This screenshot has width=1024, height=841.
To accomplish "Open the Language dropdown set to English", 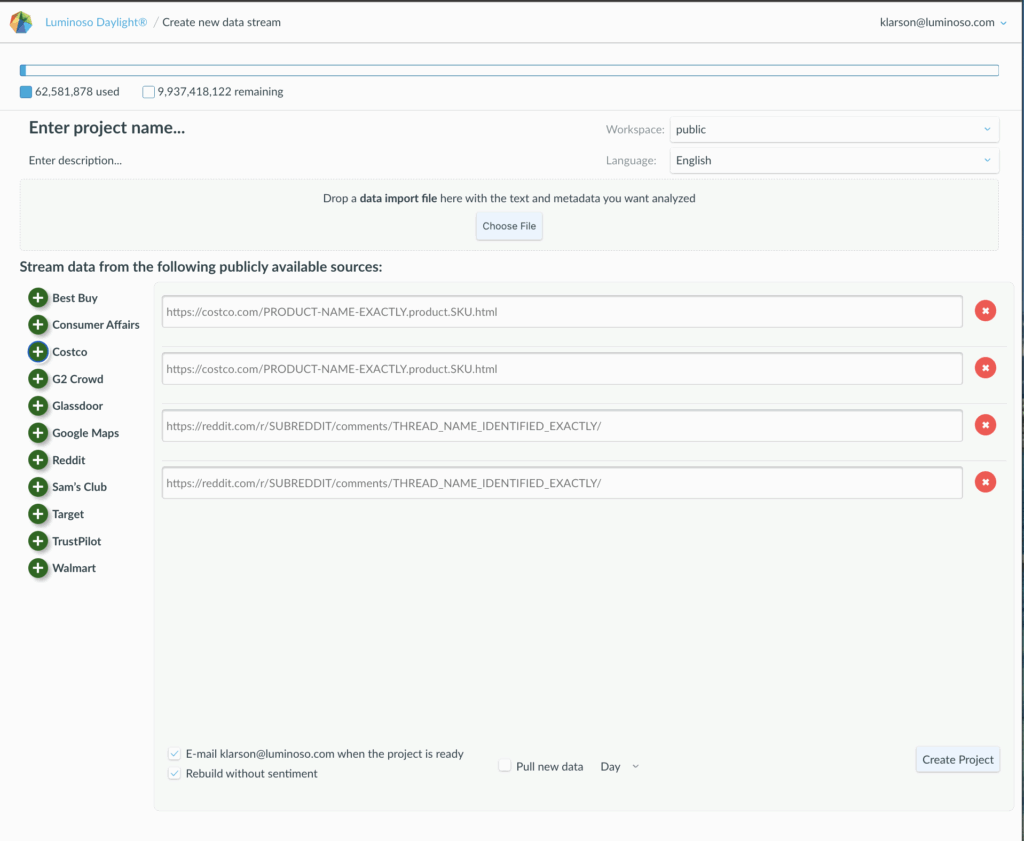I will click(x=833, y=160).
